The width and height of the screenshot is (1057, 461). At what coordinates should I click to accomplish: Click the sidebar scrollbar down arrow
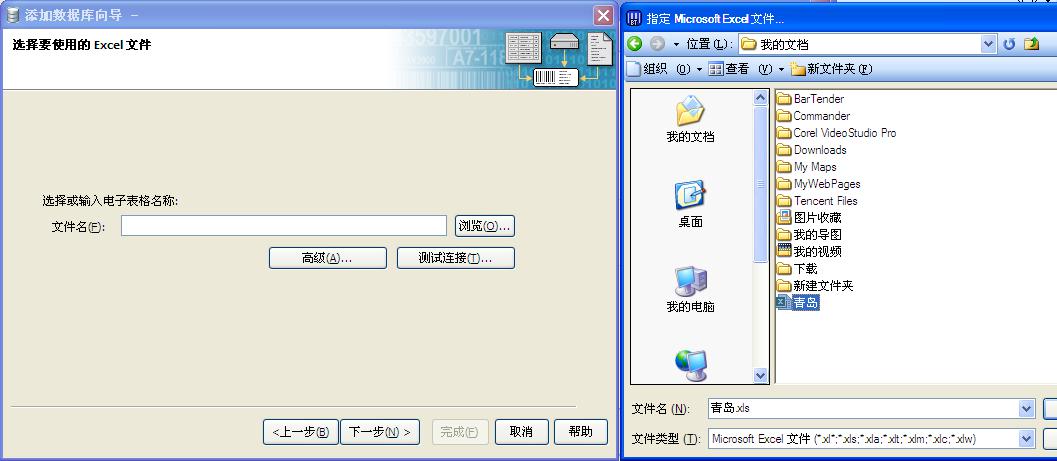point(760,376)
